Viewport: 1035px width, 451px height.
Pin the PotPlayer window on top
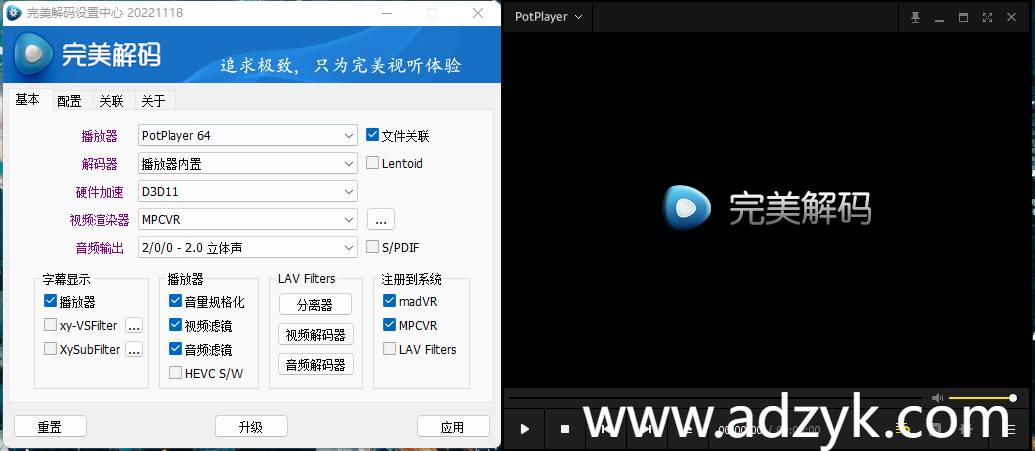click(x=915, y=17)
